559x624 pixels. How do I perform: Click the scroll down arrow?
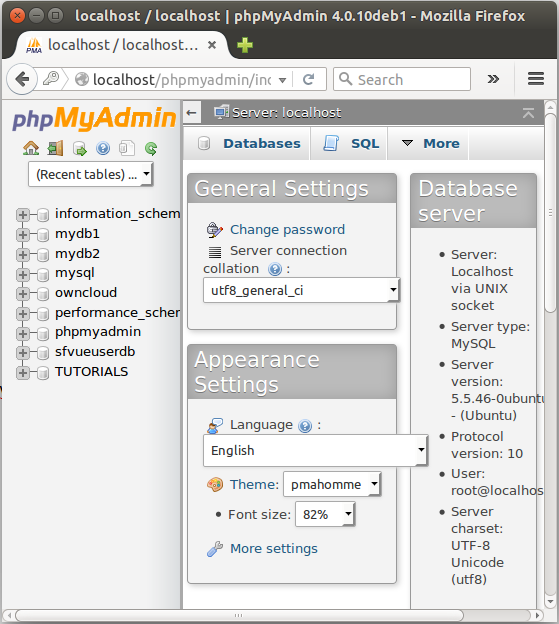(x=550, y=601)
